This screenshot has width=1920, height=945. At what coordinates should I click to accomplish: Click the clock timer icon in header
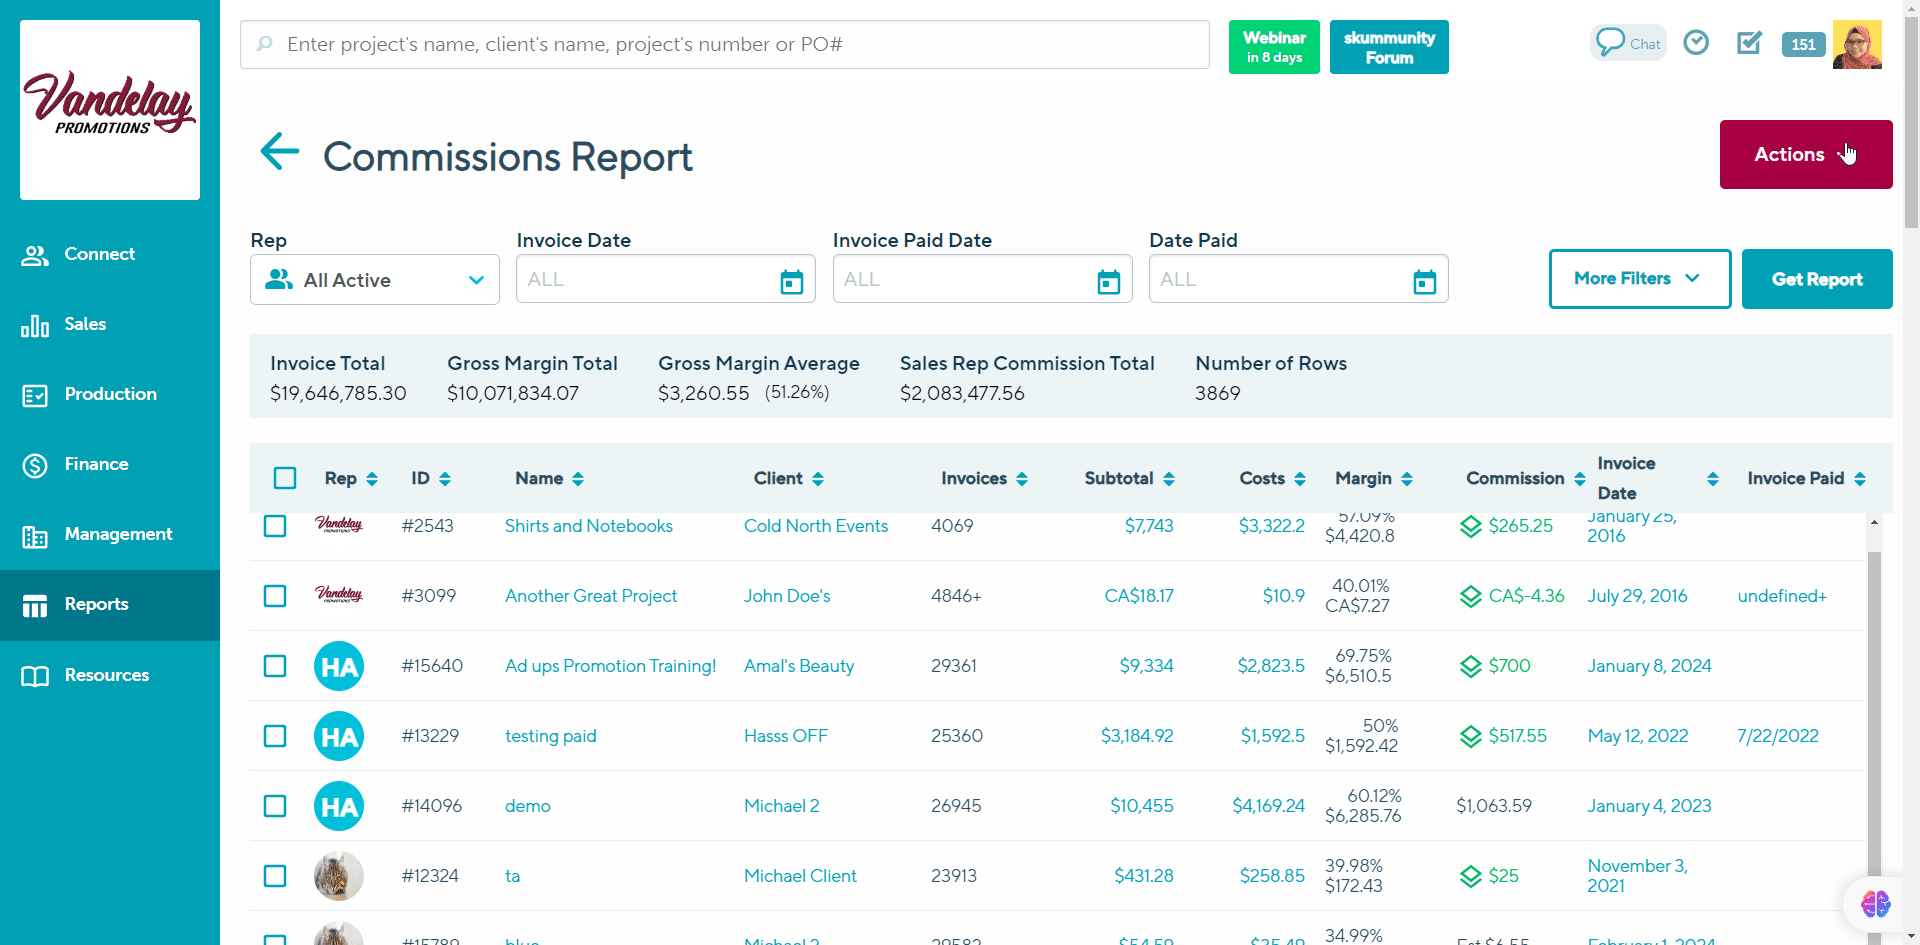tap(1695, 43)
